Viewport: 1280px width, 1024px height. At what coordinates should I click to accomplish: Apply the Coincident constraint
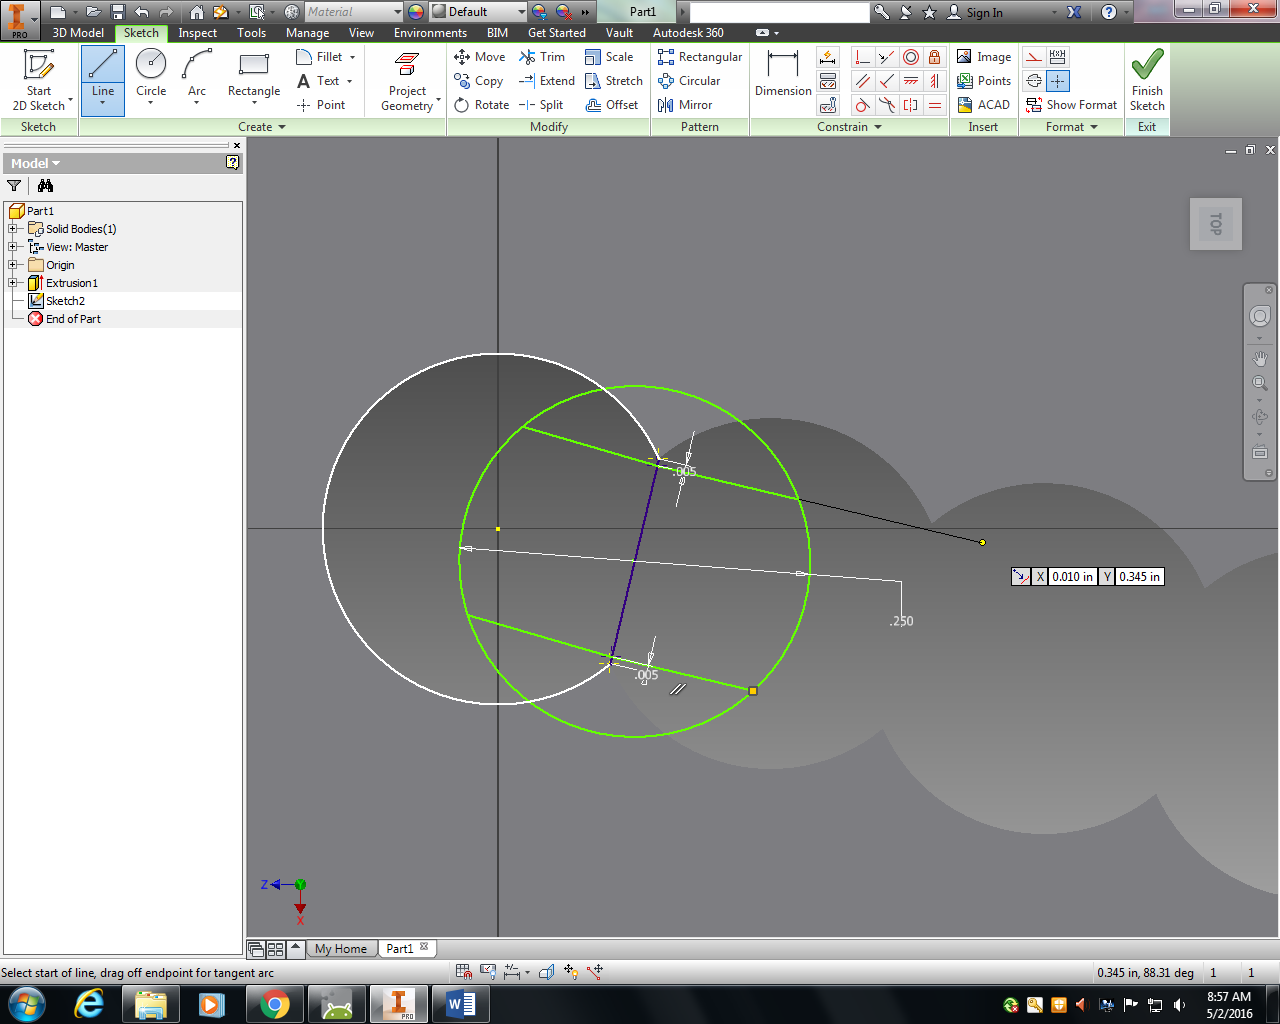tap(863, 57)
